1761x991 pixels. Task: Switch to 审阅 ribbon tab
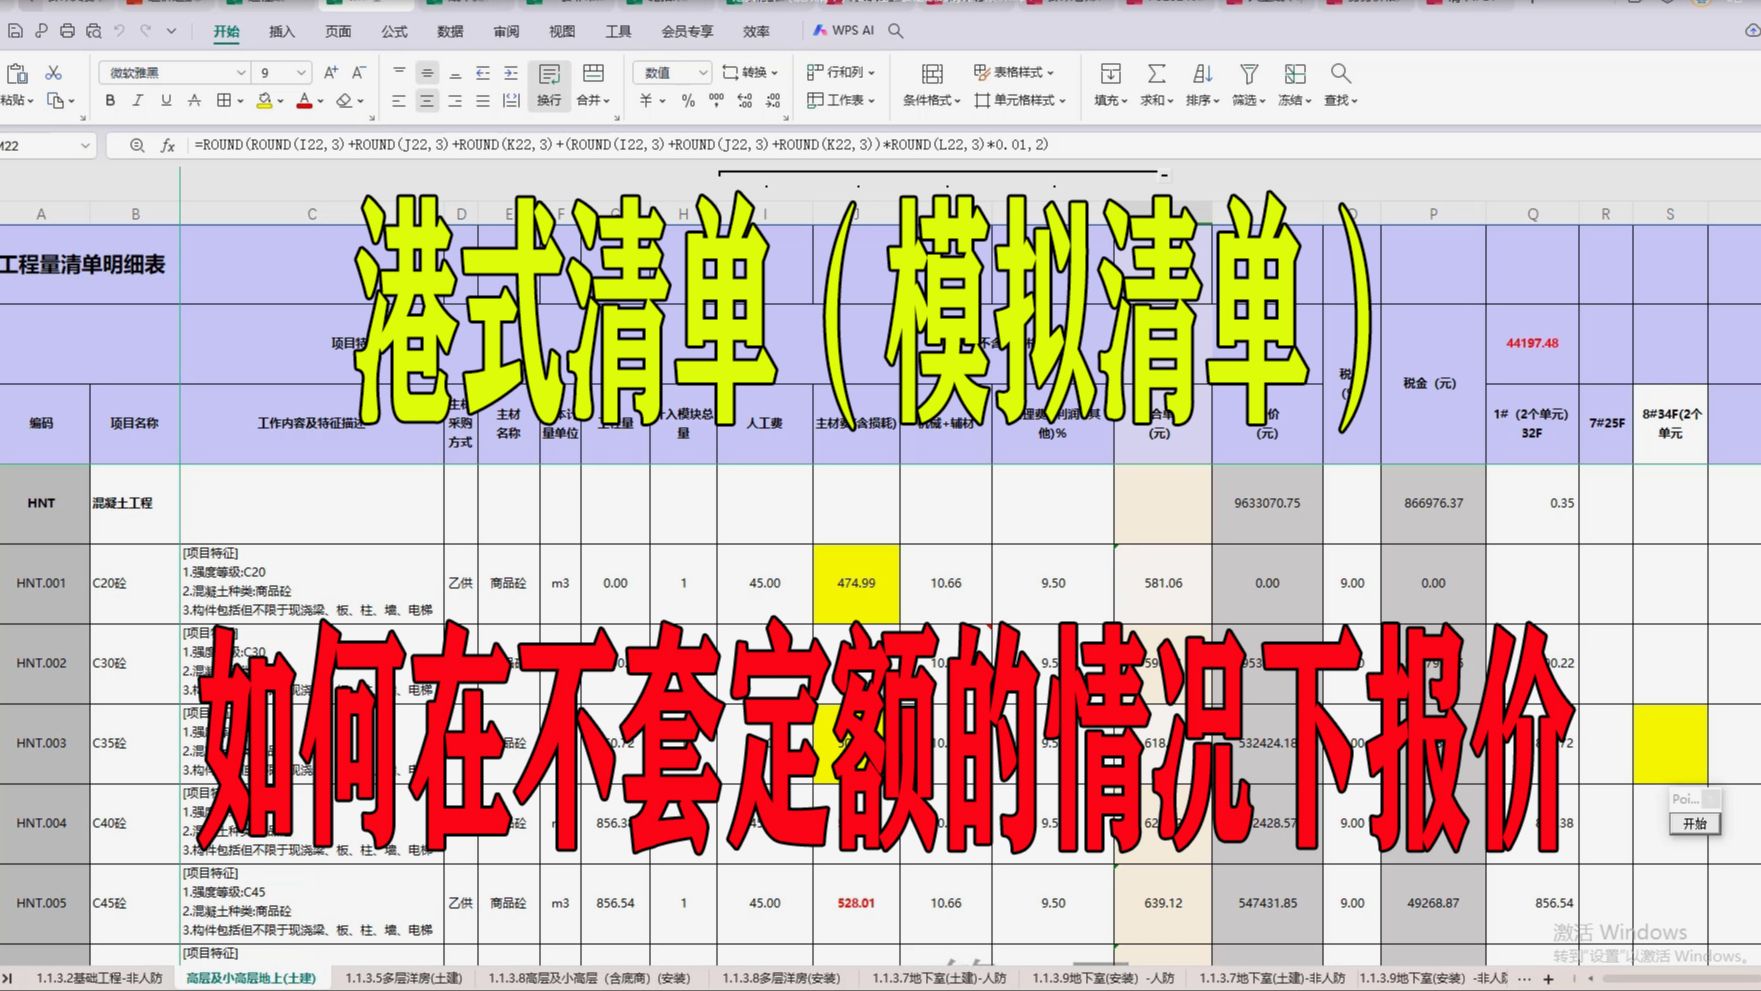pos(506,31)
